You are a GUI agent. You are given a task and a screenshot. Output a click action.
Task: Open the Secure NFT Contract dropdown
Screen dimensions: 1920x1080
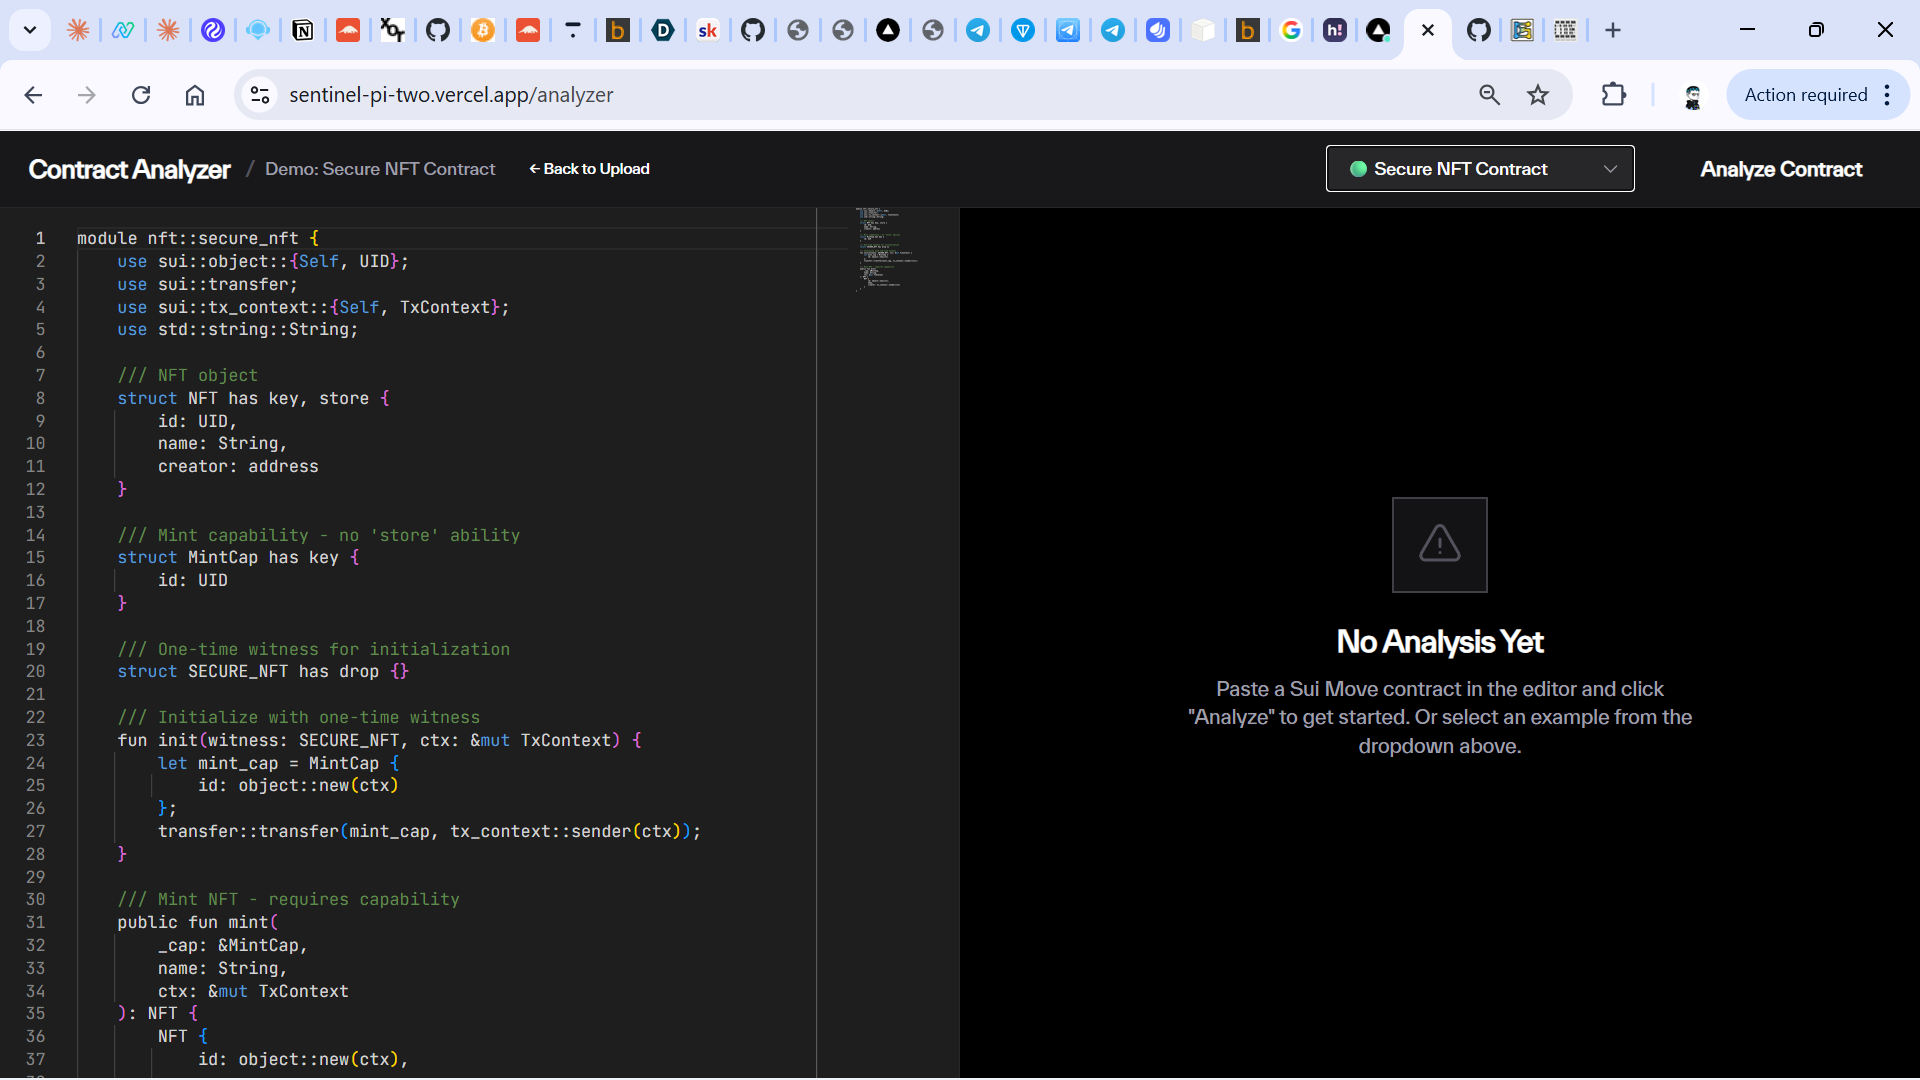pyautogui.click(x=1479, y=169)
